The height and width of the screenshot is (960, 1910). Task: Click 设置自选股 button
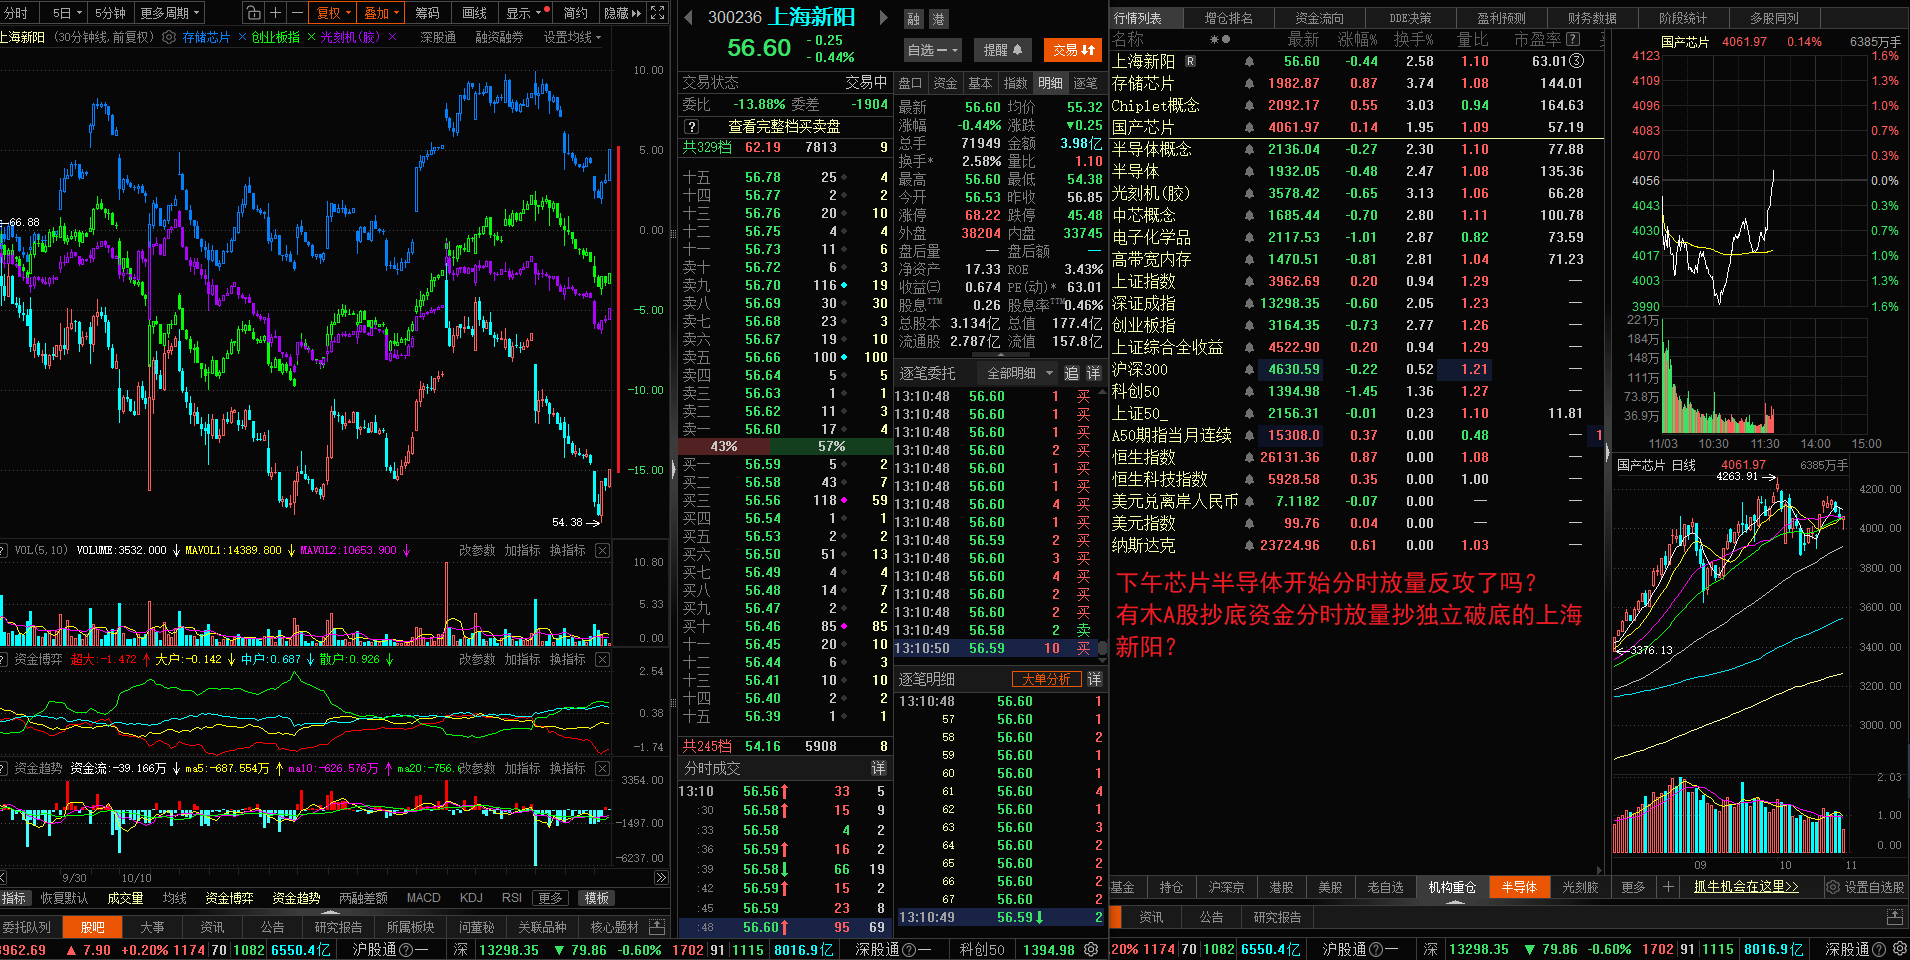click(x=1864, y=887)
